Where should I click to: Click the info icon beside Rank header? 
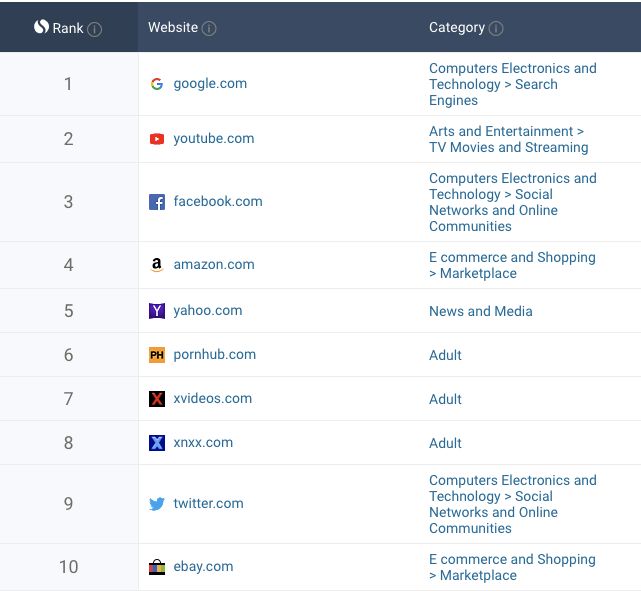(95, 29)
